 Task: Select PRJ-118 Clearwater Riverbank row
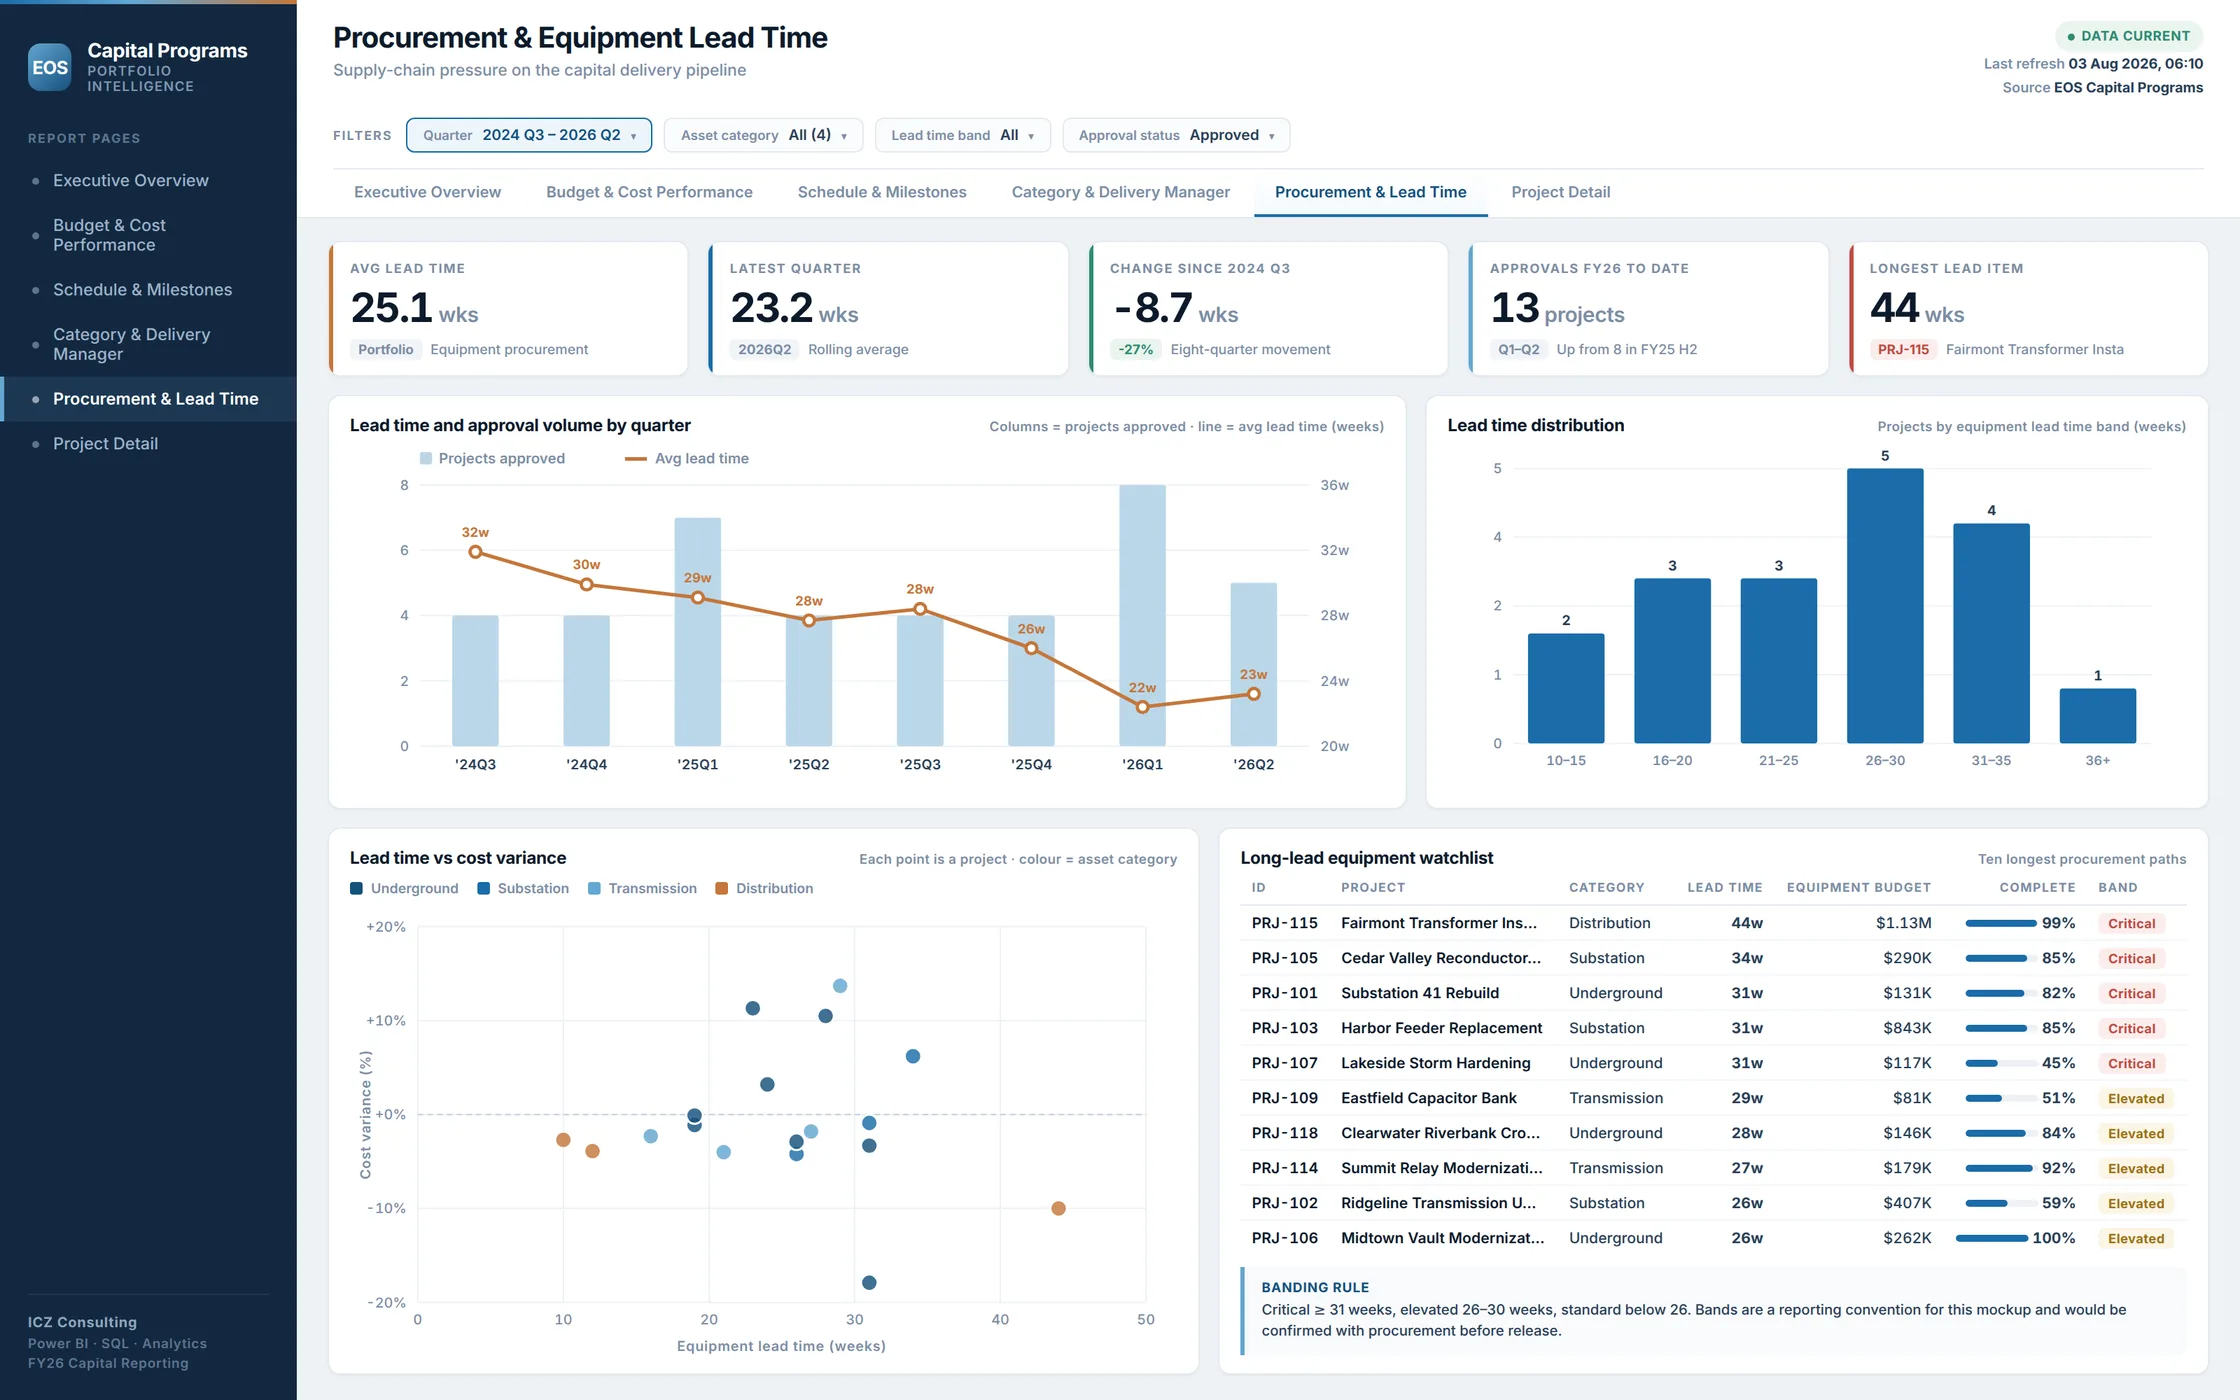pos(1713,1133)
